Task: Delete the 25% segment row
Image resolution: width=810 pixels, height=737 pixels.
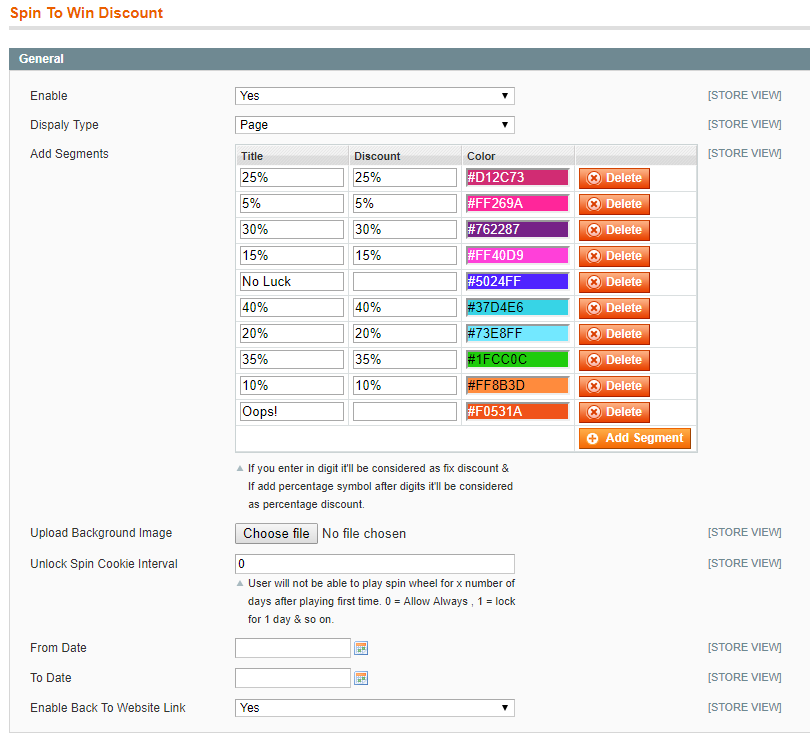Action: [x=614, y=178]
